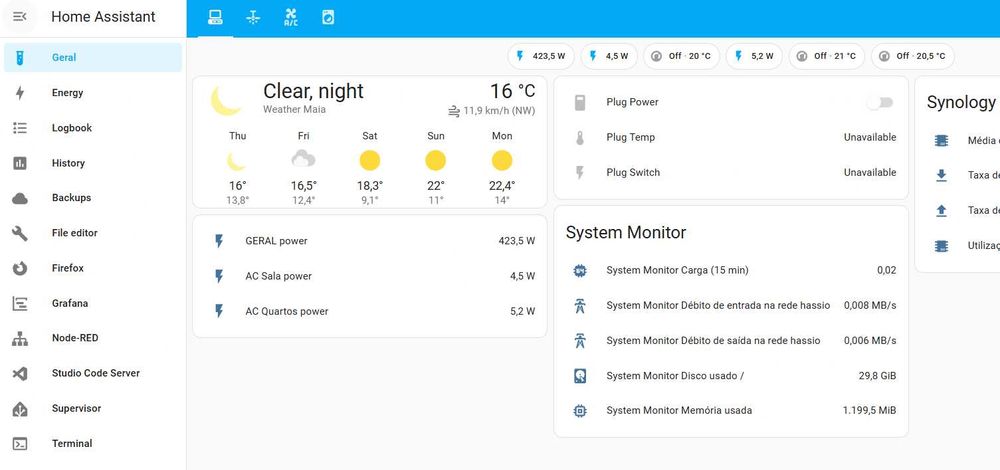The height and width of the screenshot is (470, 1000).
Task: Click the Monday sunny forecast icon
Action: tap(502, 160)
